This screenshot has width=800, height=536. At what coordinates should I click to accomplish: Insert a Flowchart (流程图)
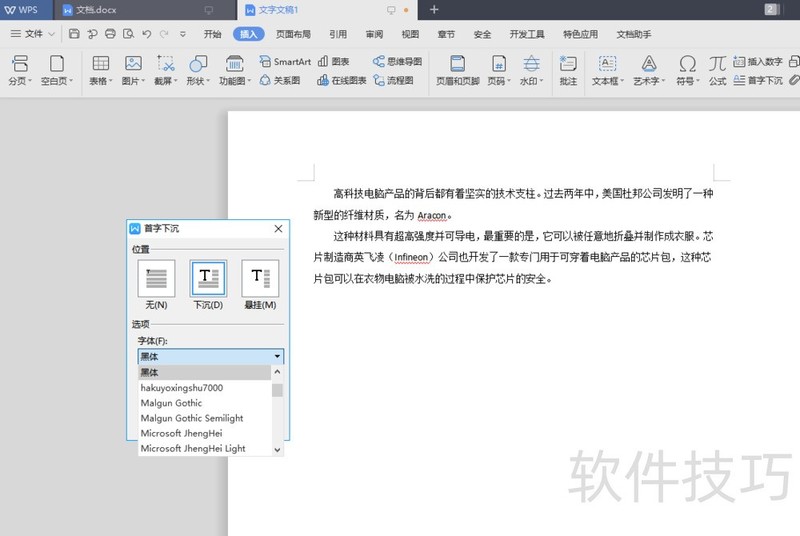tap(393, 81)
